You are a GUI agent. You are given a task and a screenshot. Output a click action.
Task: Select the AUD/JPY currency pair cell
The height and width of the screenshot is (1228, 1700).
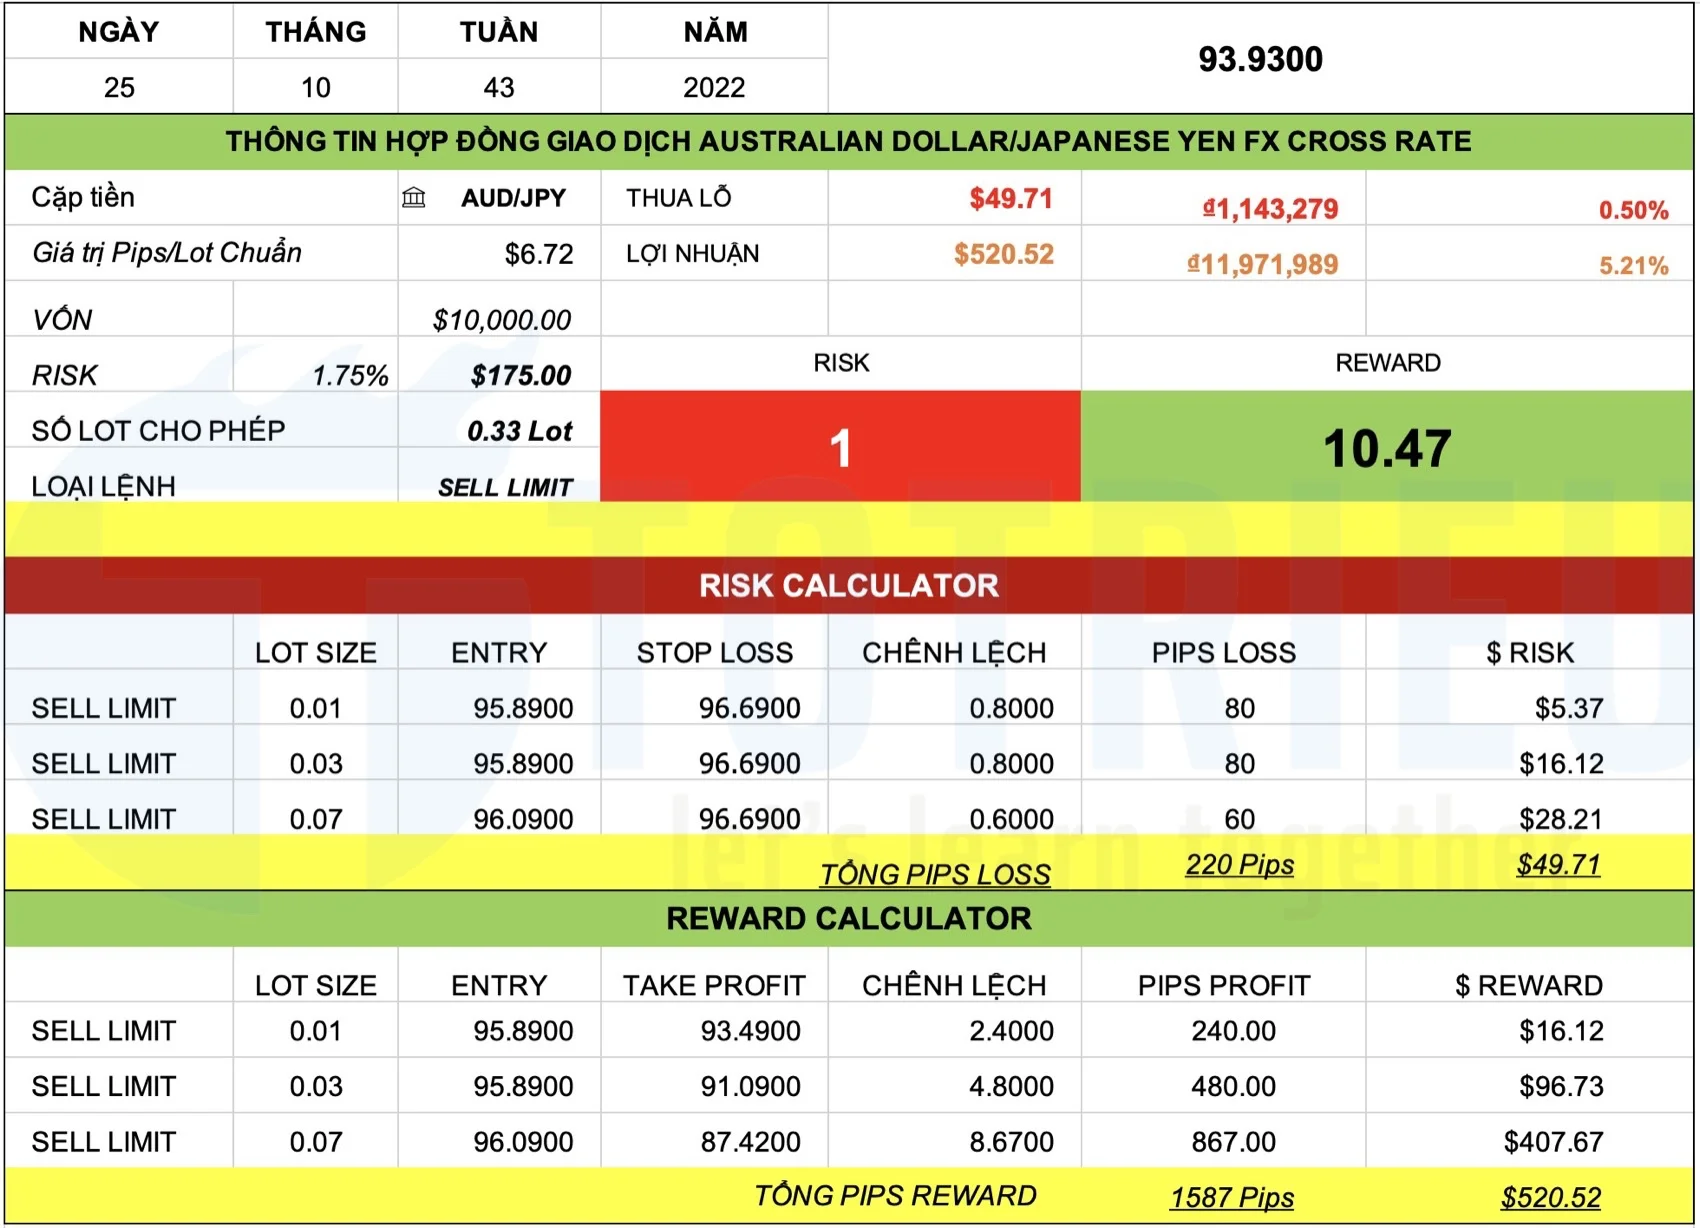tap(513, 198)
